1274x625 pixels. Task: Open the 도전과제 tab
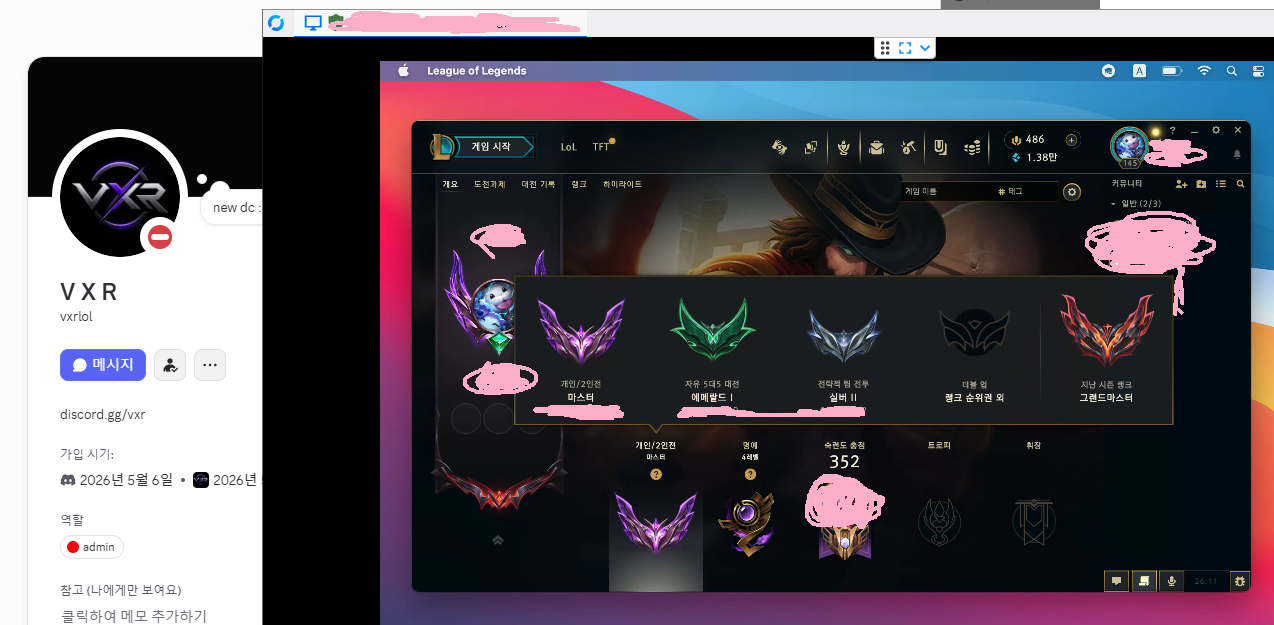(x=489, y=185)
